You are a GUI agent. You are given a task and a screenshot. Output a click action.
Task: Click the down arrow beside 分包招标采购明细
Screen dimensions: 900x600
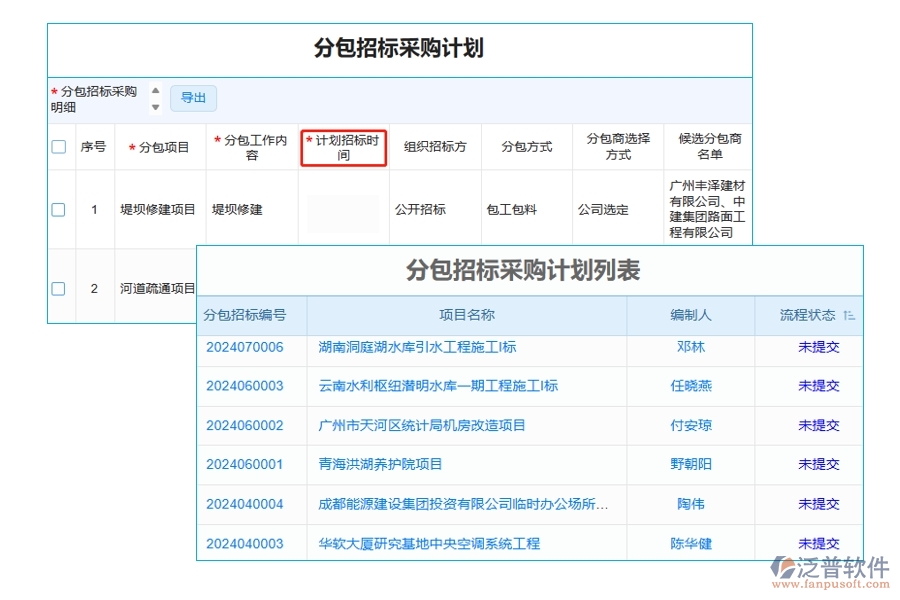[156, 105]
